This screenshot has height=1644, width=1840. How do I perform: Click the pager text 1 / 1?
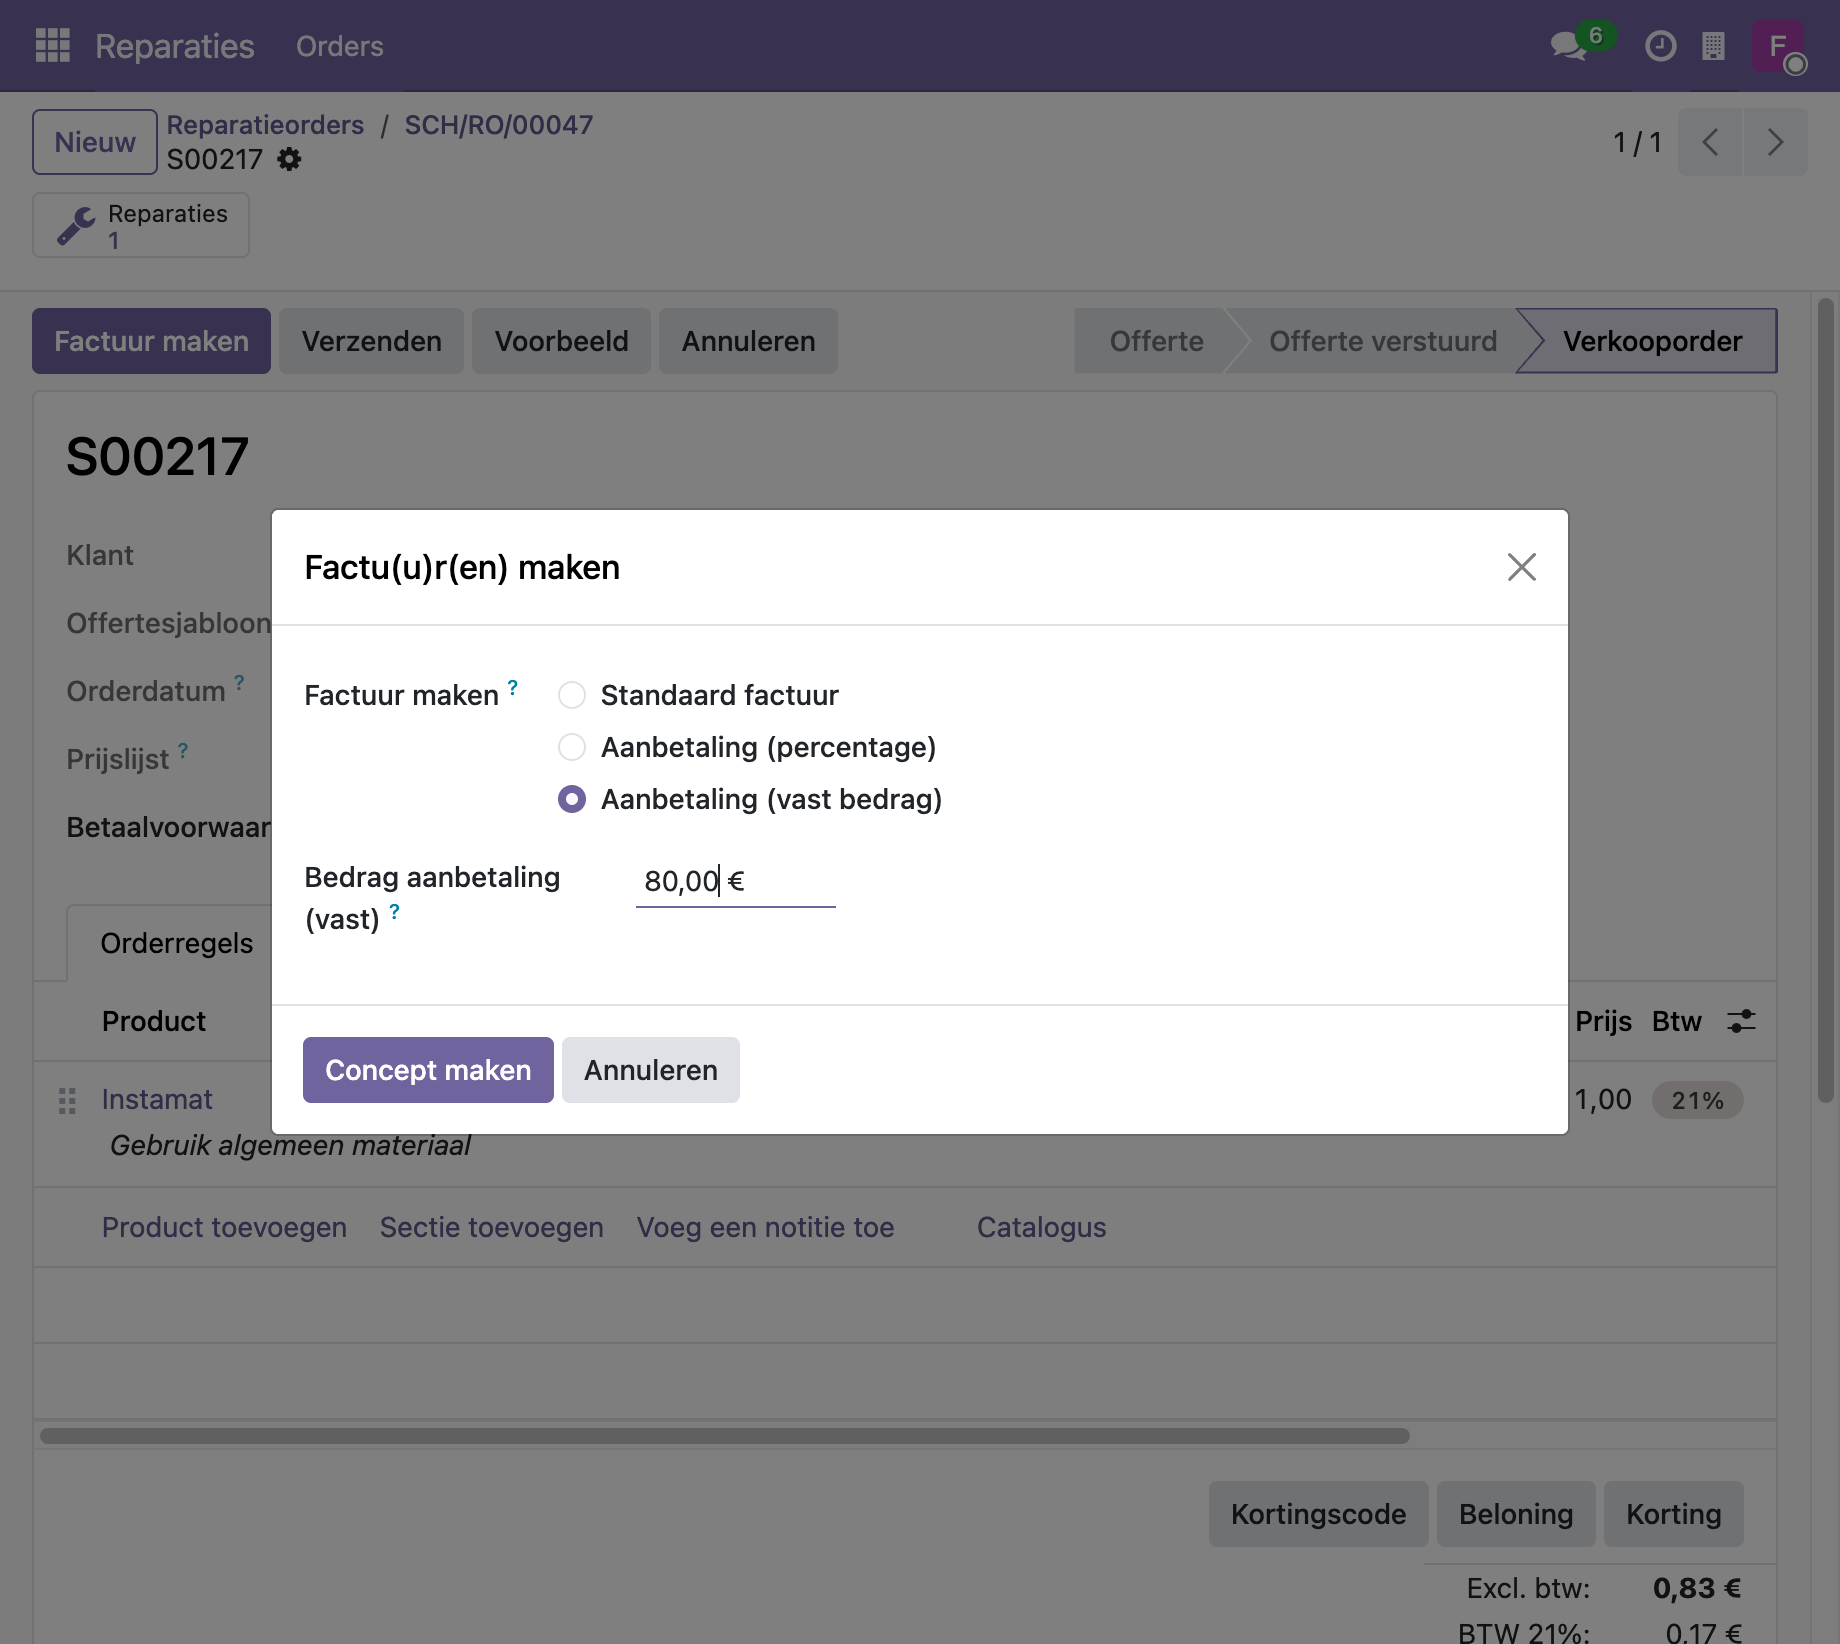(x=1637, y=142)
